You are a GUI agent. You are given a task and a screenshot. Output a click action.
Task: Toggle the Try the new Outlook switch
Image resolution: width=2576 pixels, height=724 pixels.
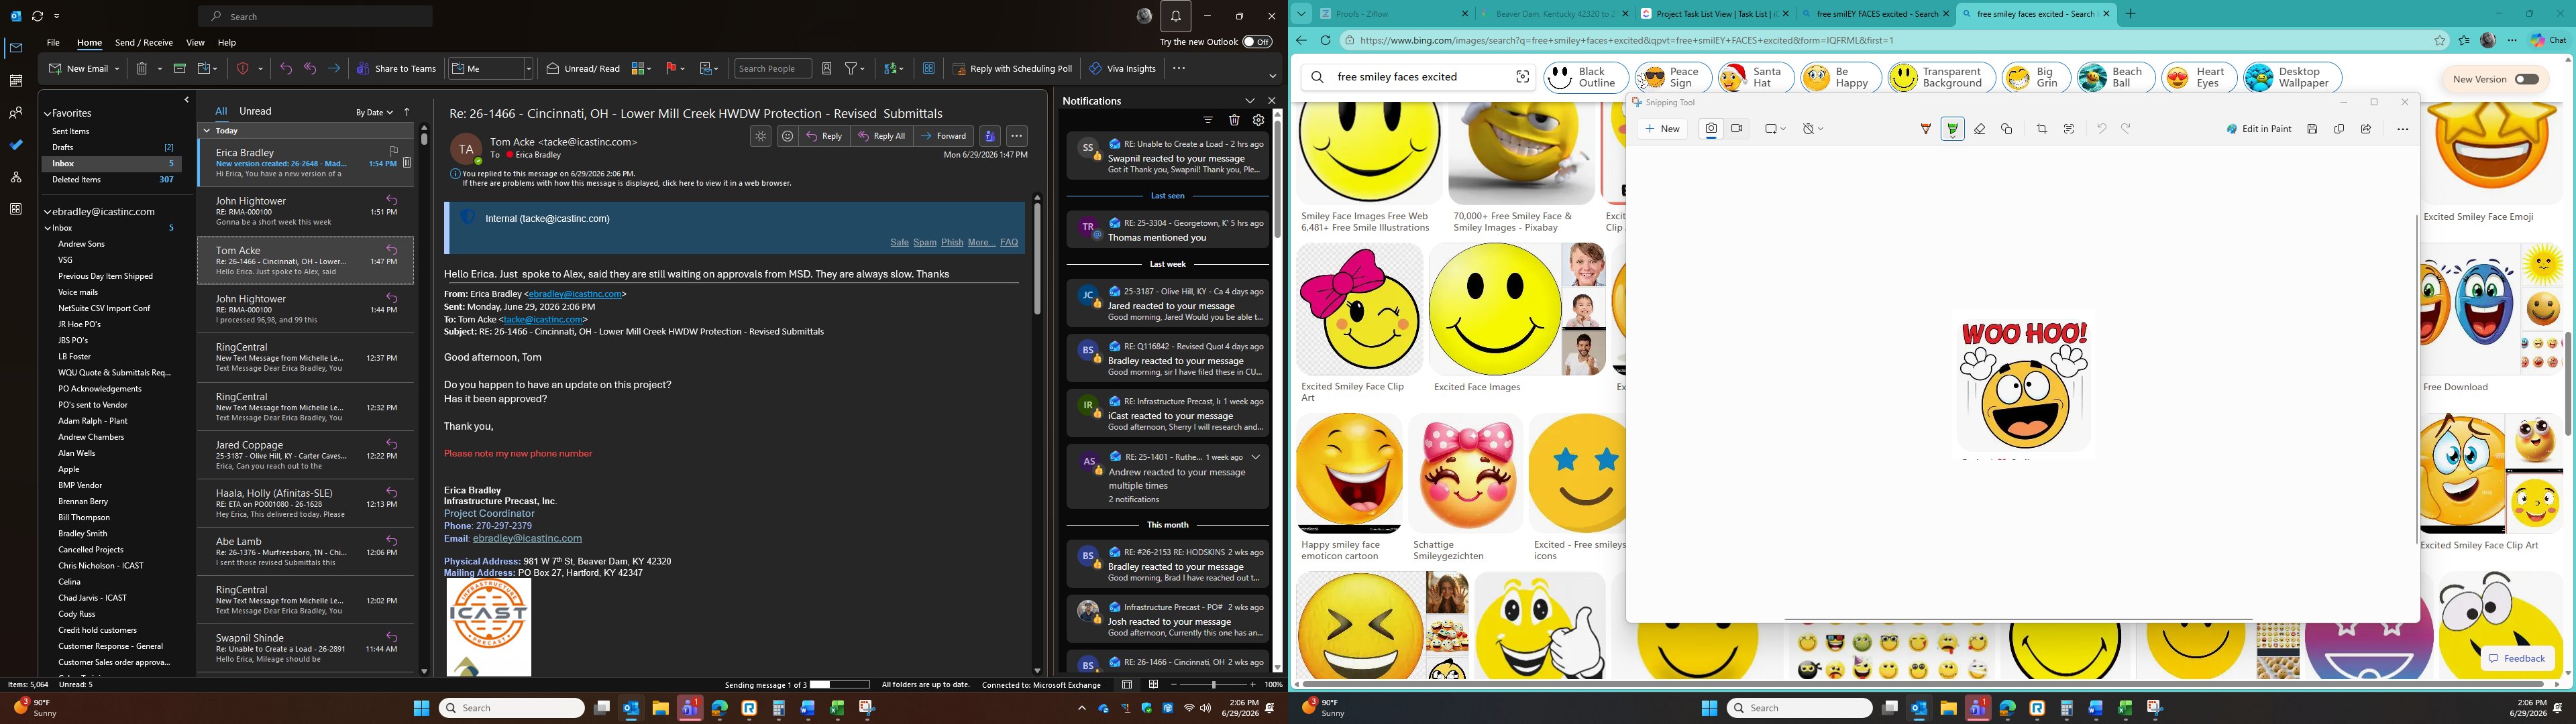[1257, 42]
